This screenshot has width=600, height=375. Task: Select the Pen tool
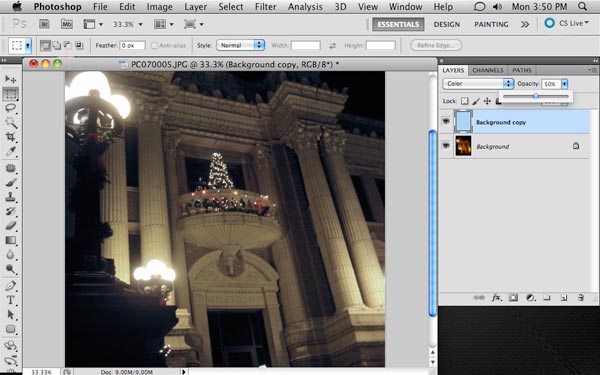pyautogui.click(x=10, y=285)
